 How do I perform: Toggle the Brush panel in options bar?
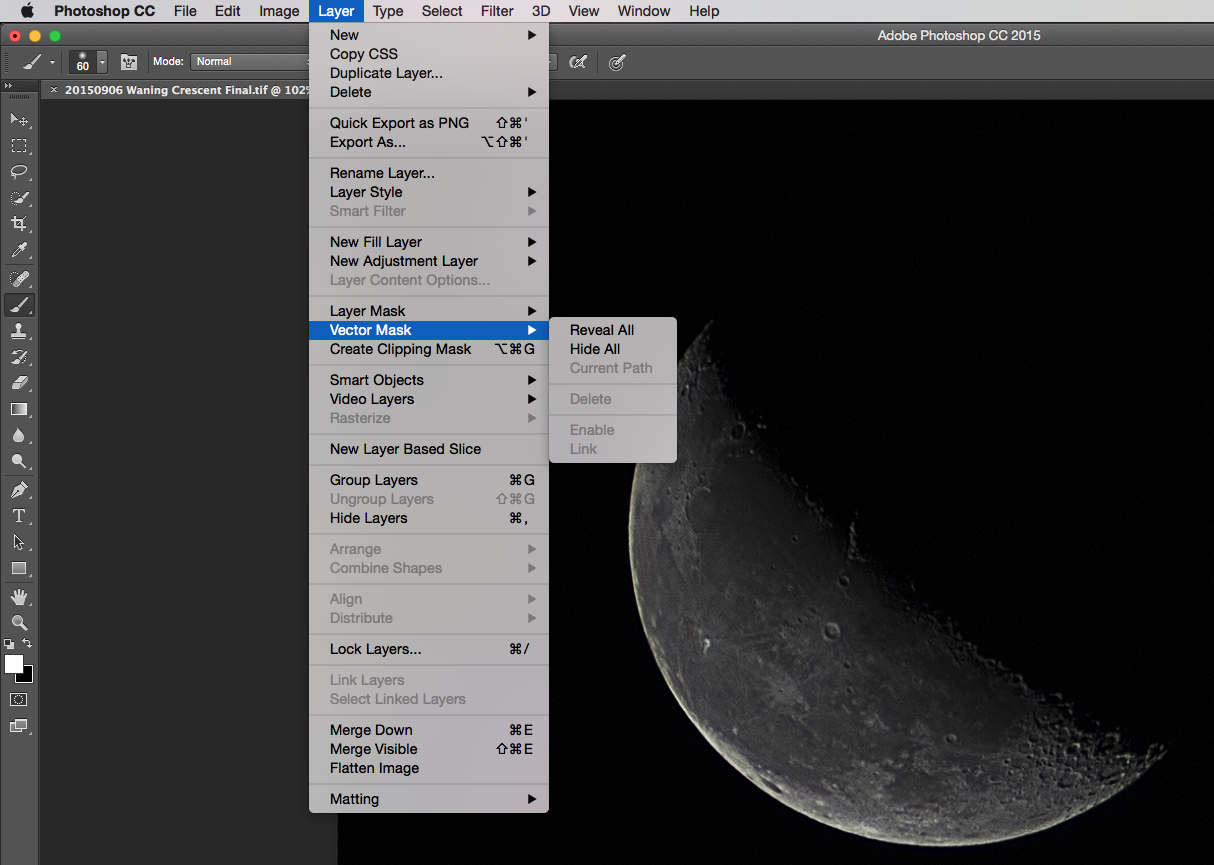click(x=129, y=62)
